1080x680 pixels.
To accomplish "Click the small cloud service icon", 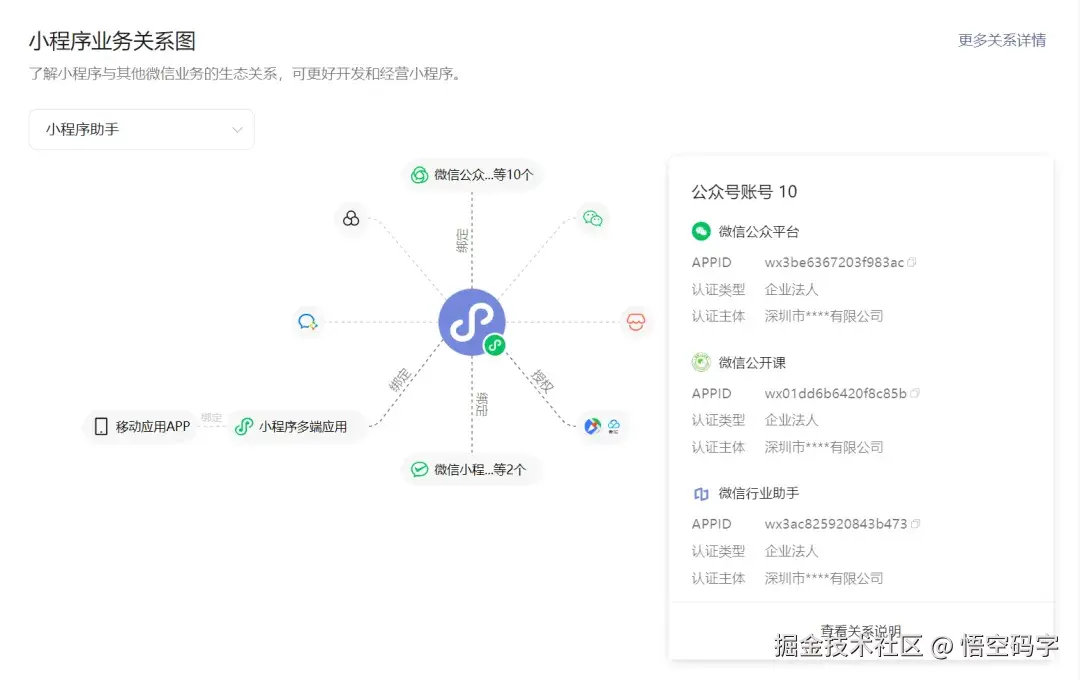I will [x=614, y=426].
